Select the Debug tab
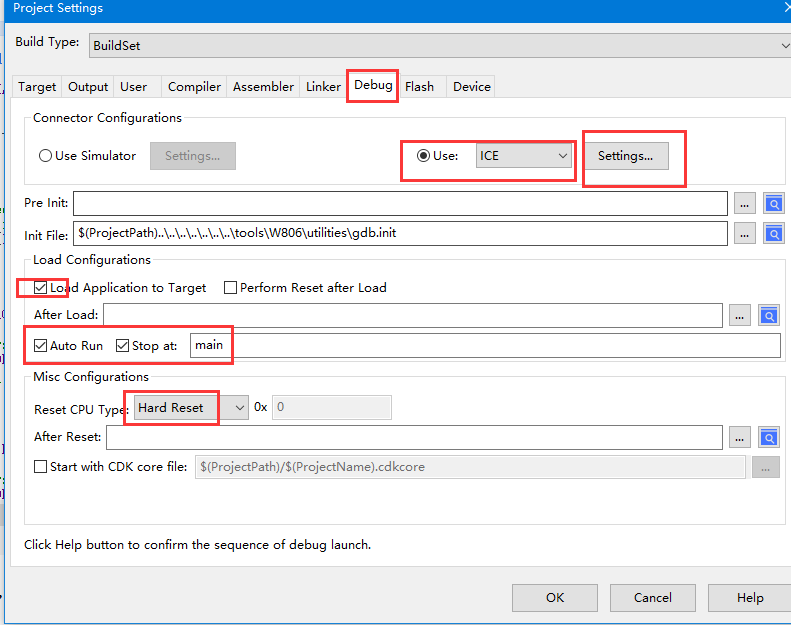This screenshot has height=625, width=791. (373, 85)
